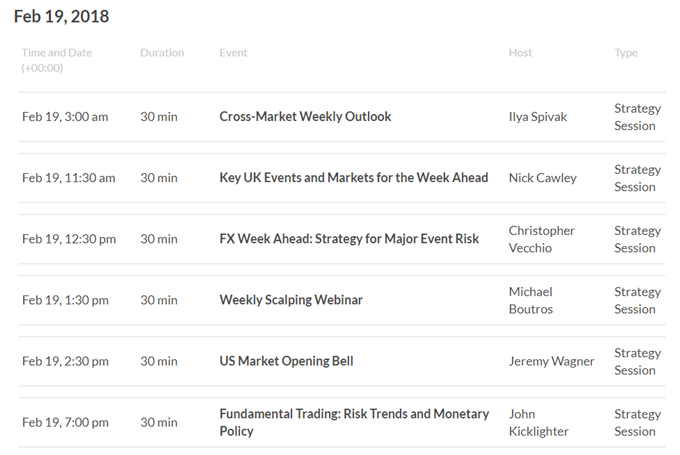Open the Cross-Market Weekly Outlook event

305,117
